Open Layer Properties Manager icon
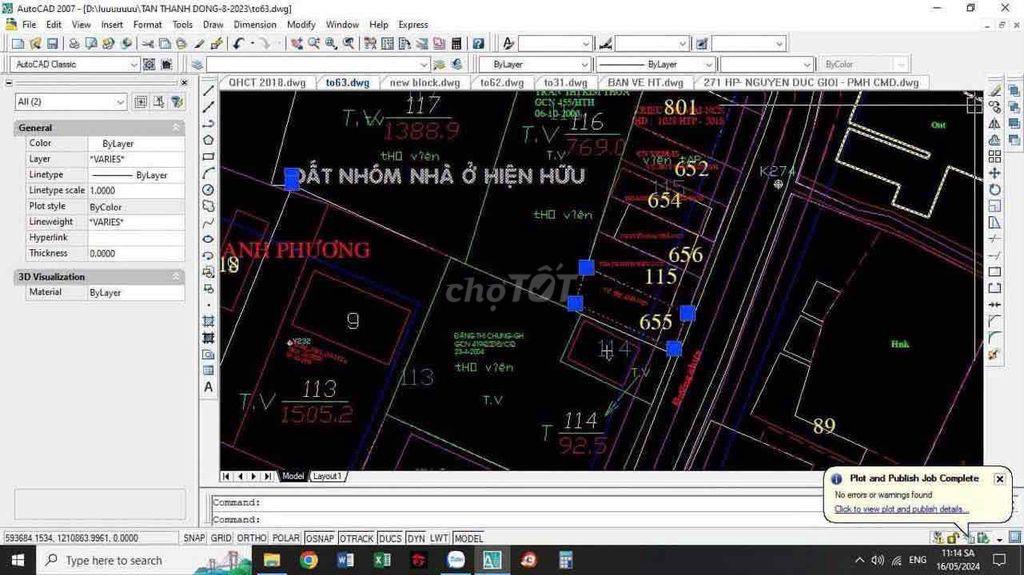 pos(197,64)
